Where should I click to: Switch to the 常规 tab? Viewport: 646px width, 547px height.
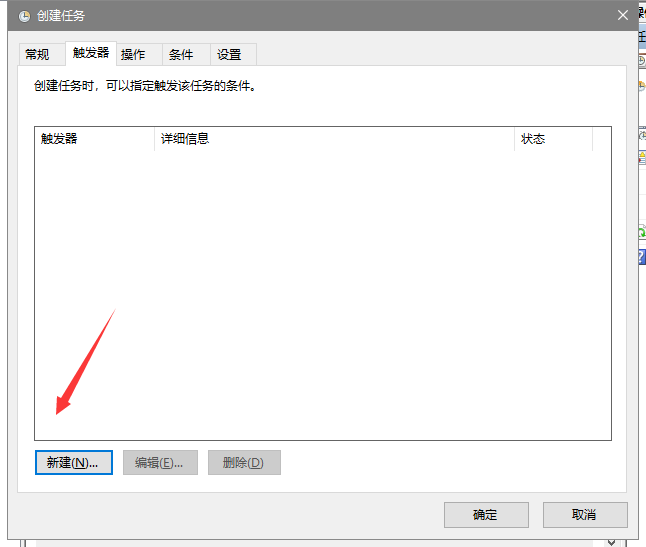37,55
